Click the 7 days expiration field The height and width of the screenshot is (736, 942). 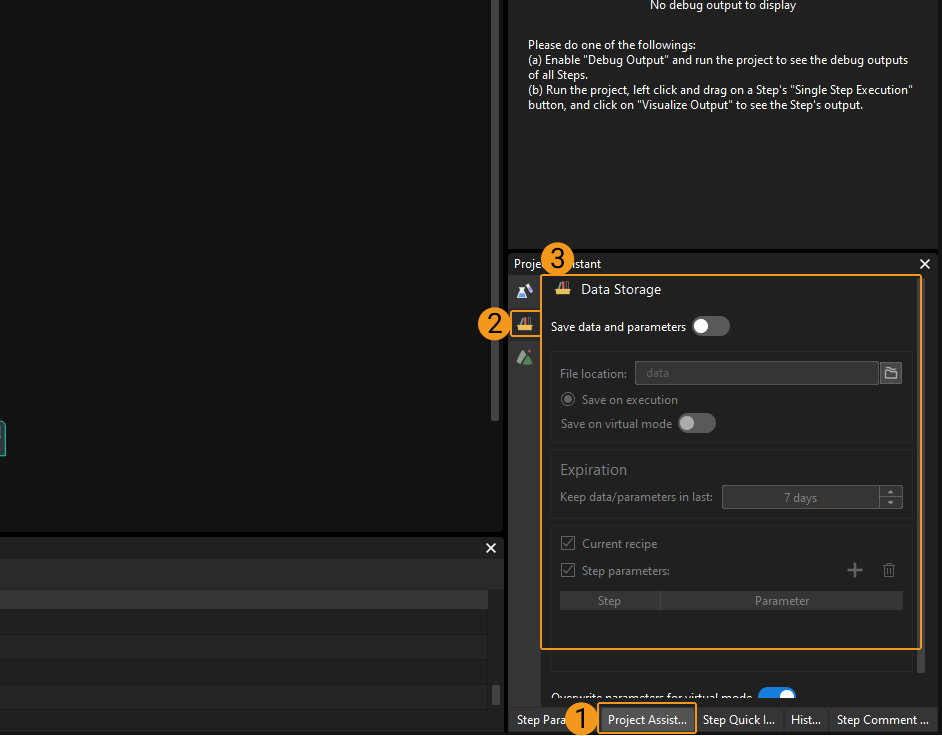801,497
